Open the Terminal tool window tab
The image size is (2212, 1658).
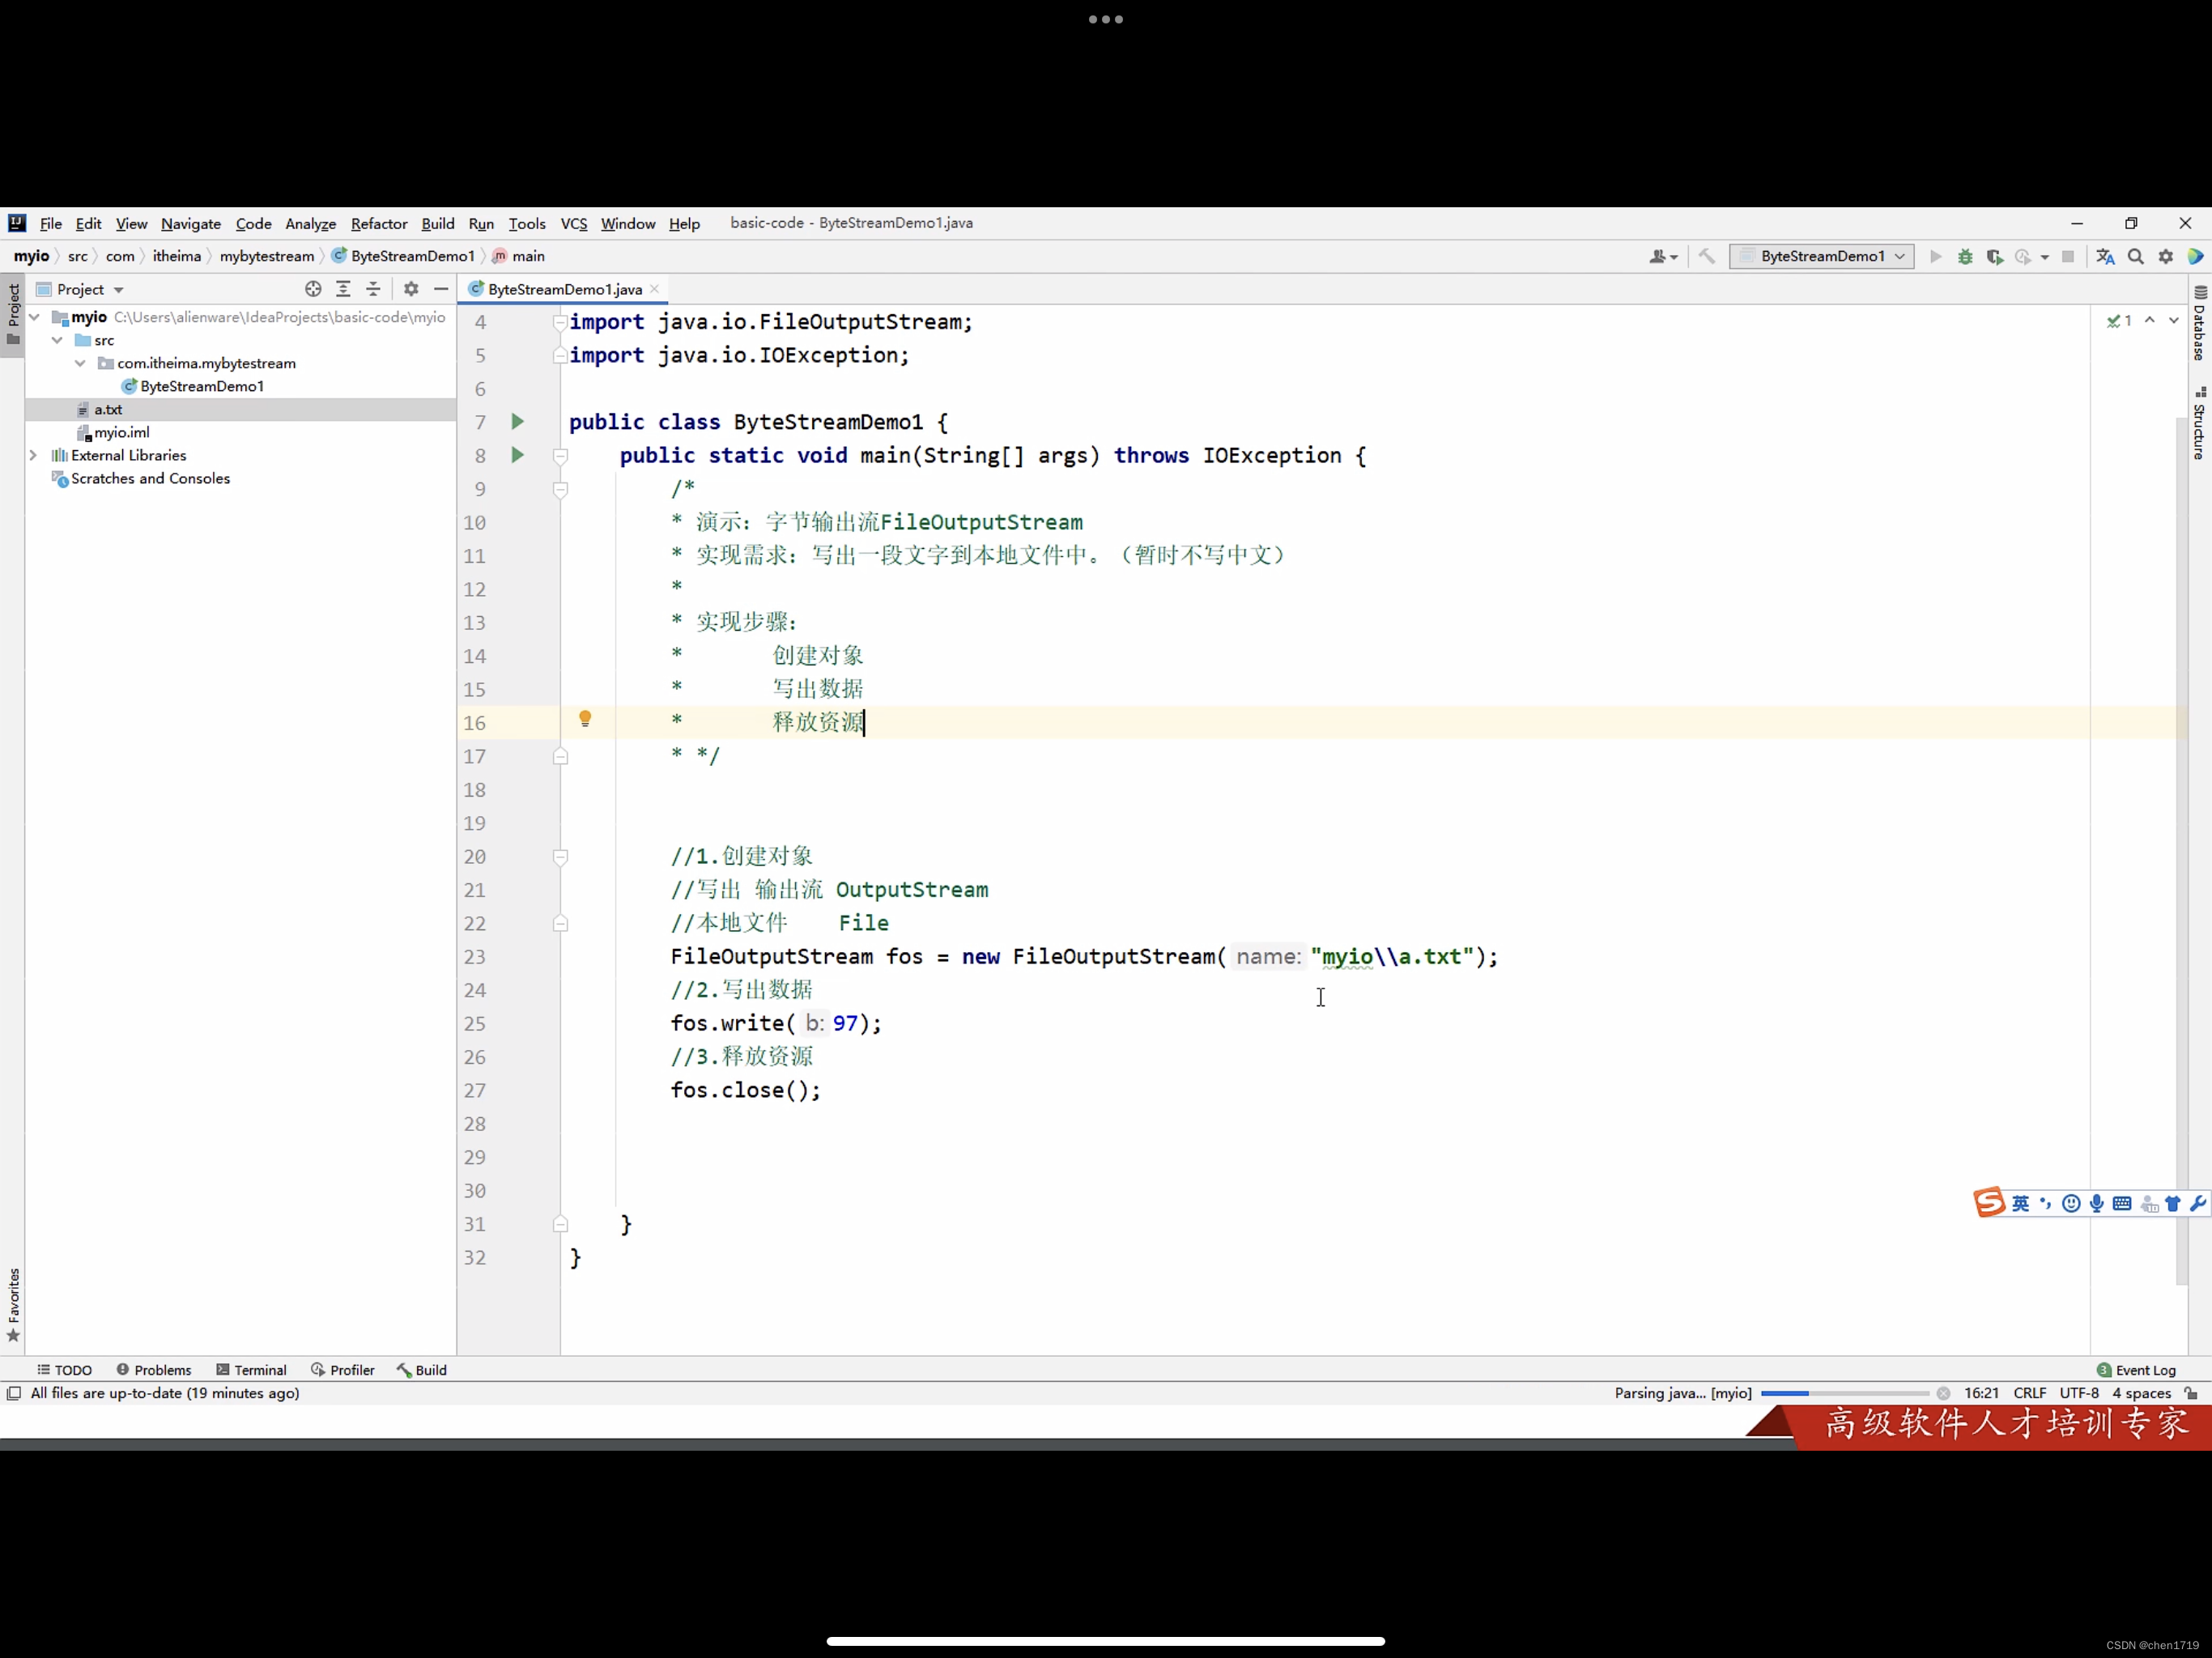pos(251,1370)
